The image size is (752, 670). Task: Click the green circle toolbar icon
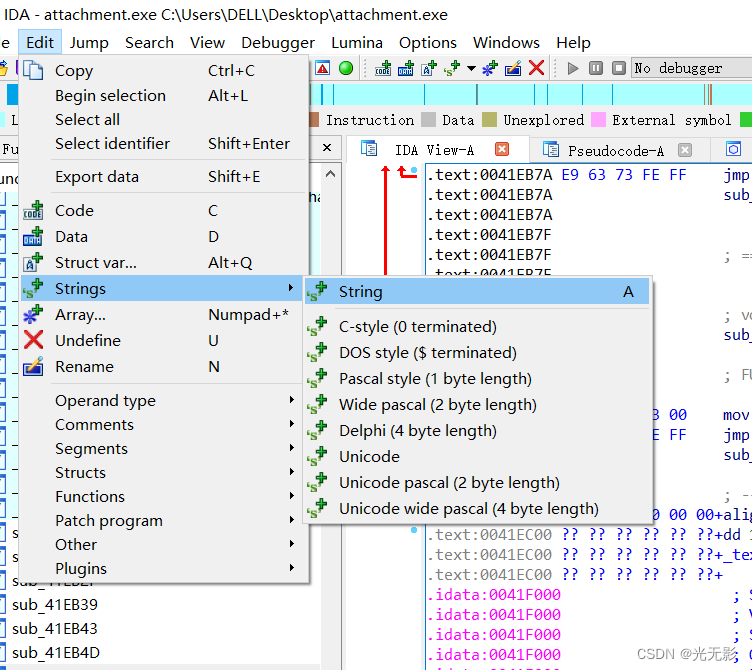[x=345, y=68]
